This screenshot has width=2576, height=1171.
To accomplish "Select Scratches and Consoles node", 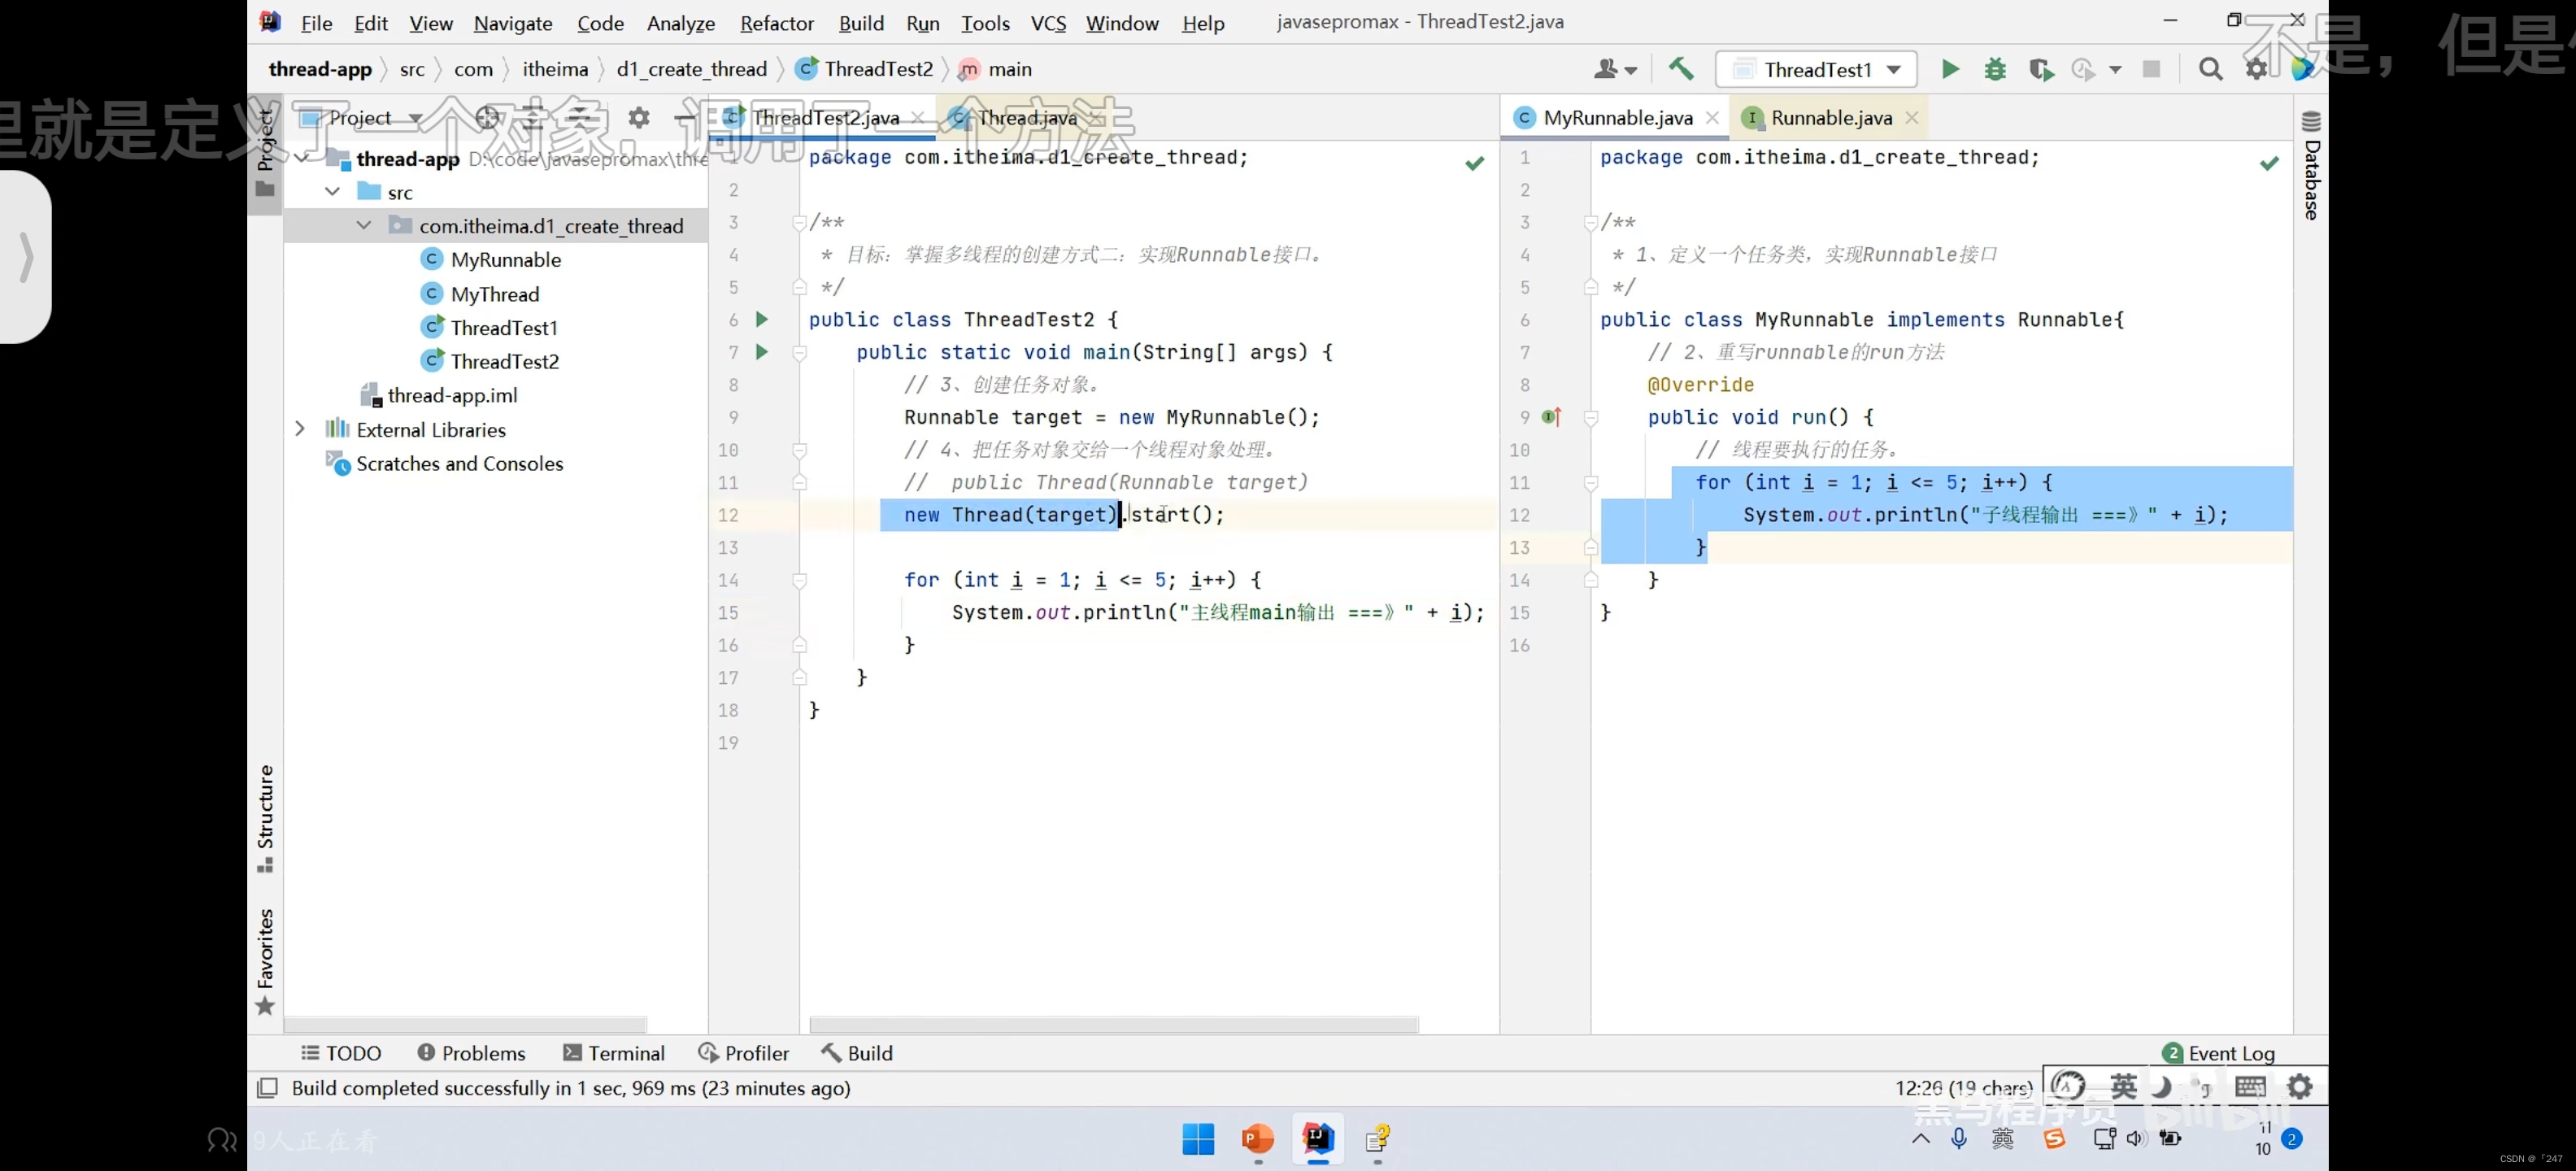I will pyautogui.click(x=445, y=463).
